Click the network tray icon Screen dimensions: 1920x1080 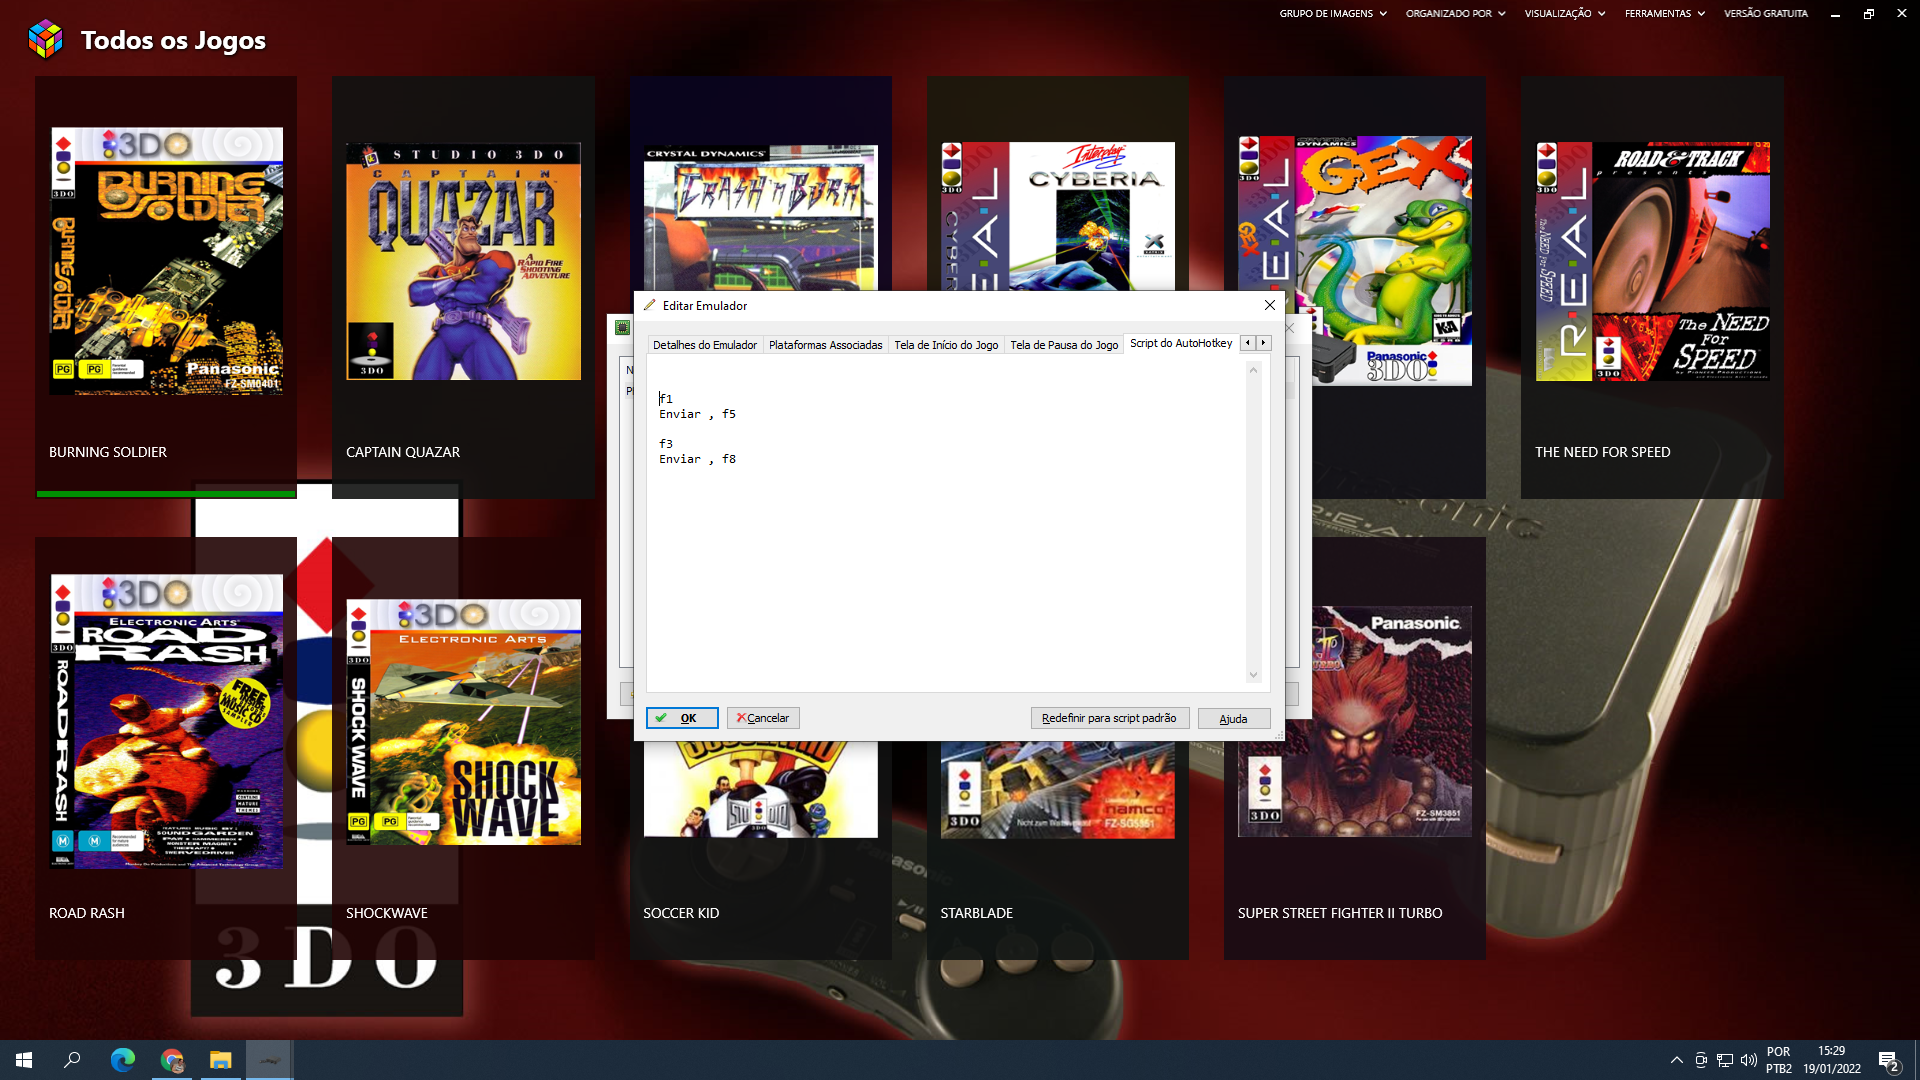tap(1725, 1060)
